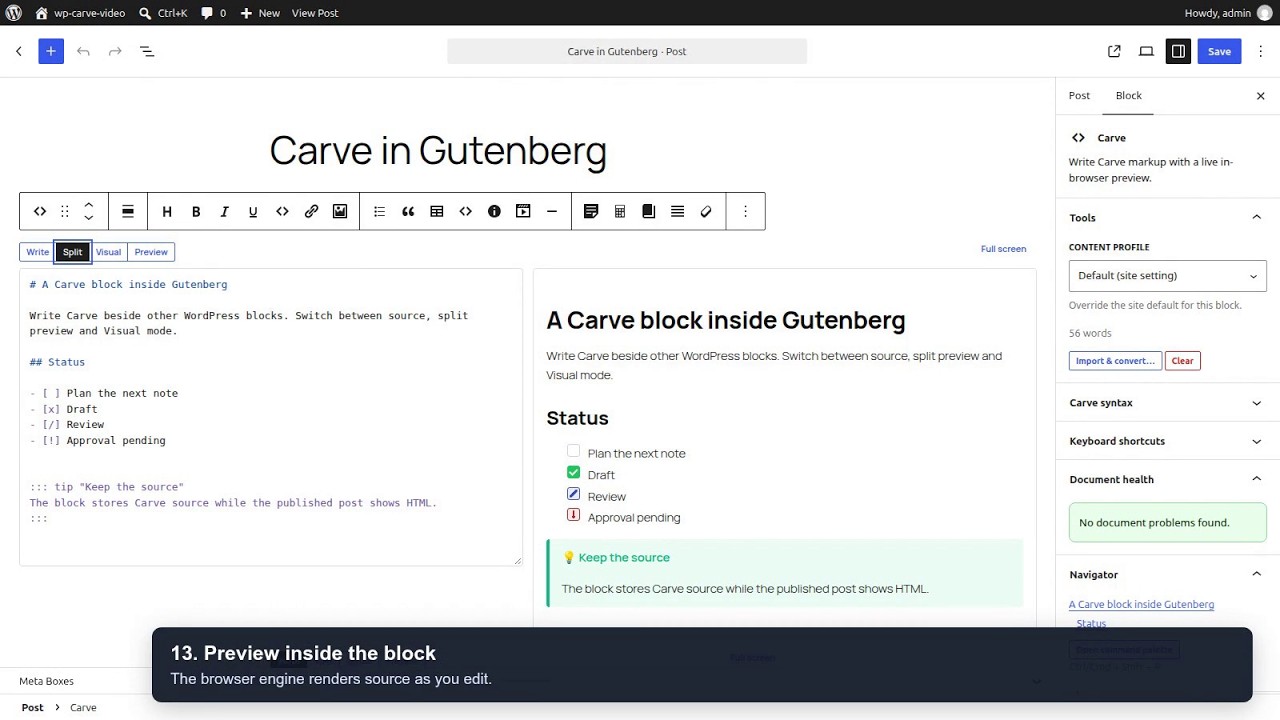The image size is (1280, 720).
Task: Switch to Write mode
Action: pos(38,252)
